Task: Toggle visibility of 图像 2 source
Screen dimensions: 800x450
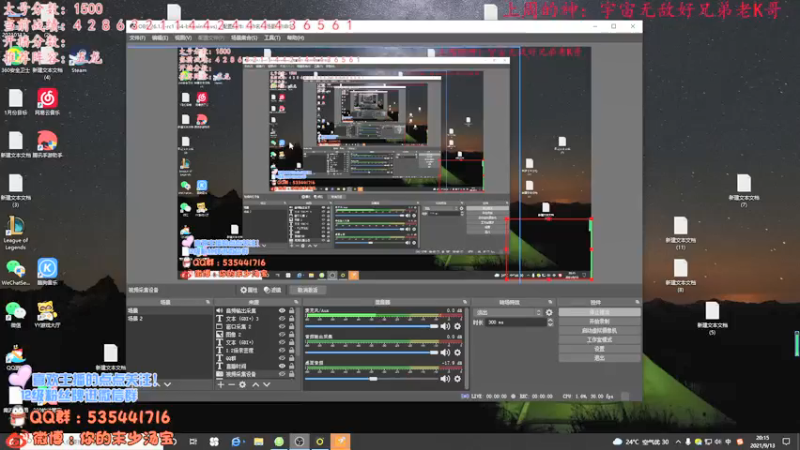Action: (282, 335)
